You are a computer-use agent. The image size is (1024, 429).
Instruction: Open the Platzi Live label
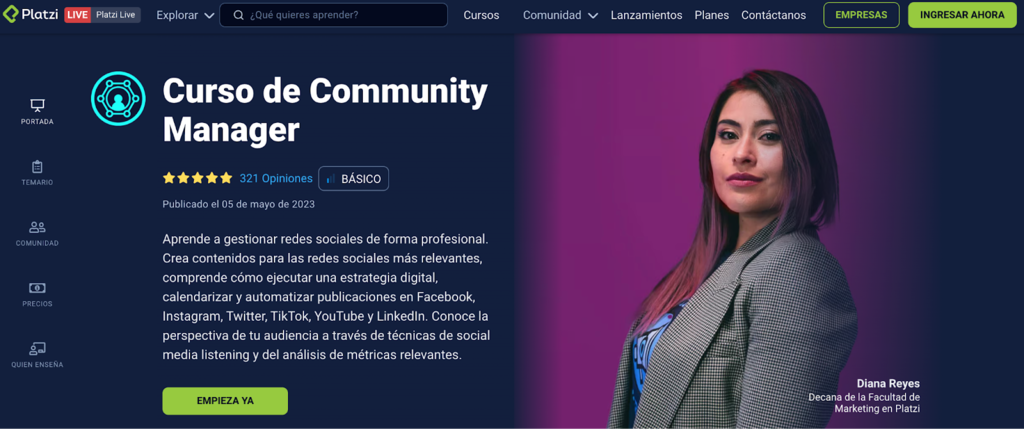[116, 15]
